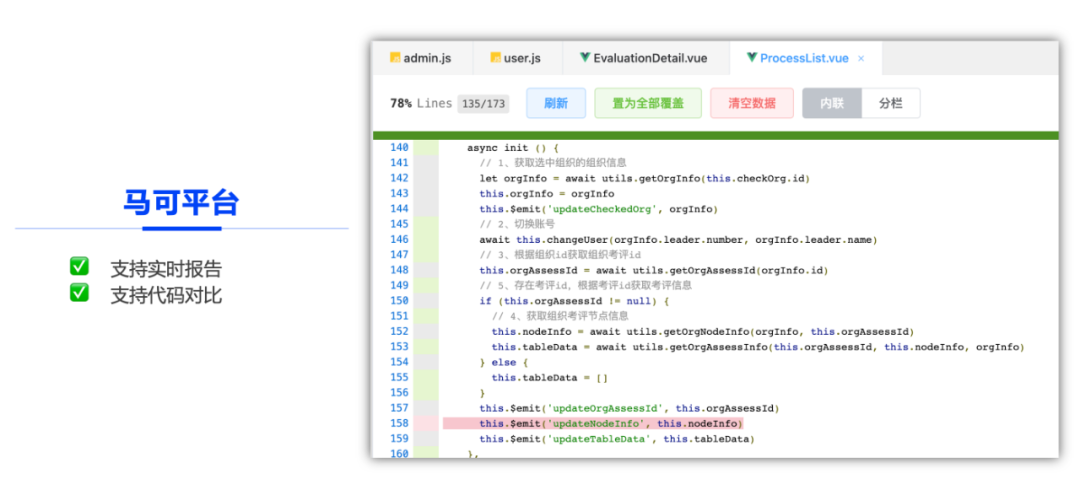Click the 'this.orgInfo = orgInfo' line
Image resolution: width=1080 pixels, height=490 pixels.
[547, 194]
